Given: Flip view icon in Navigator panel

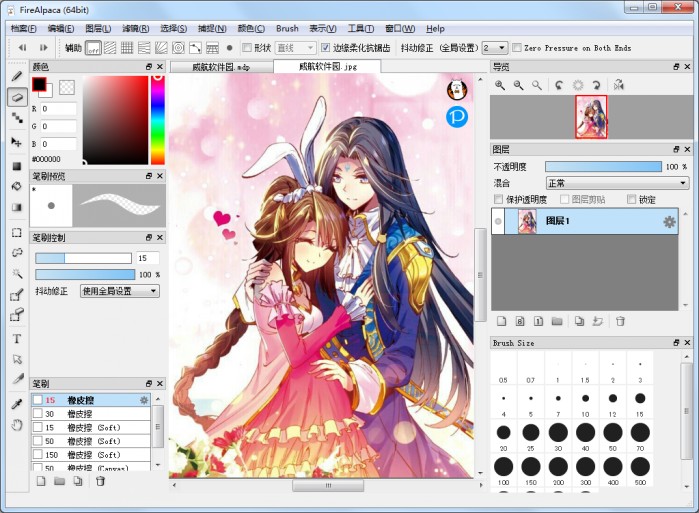Looking at the screenshot, I should [x=618, y=85].
